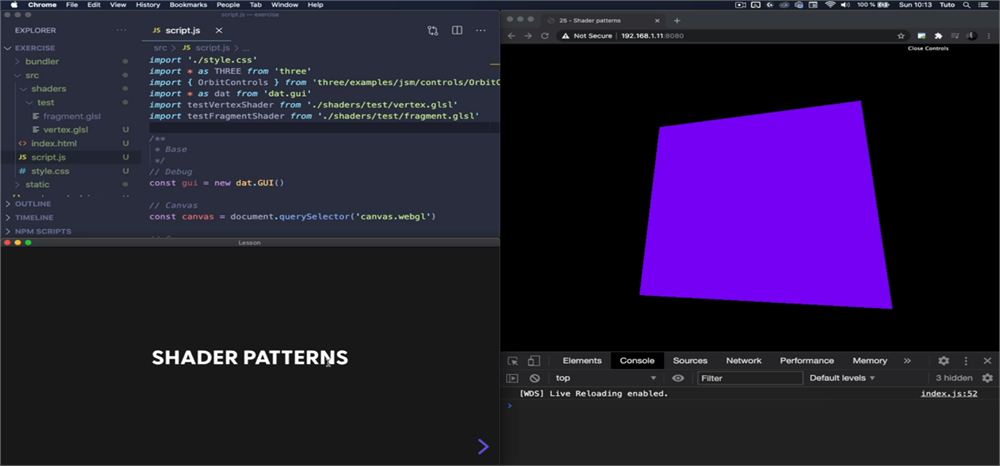Open the Bookmarks menu in menu bar

coord(188,4)
